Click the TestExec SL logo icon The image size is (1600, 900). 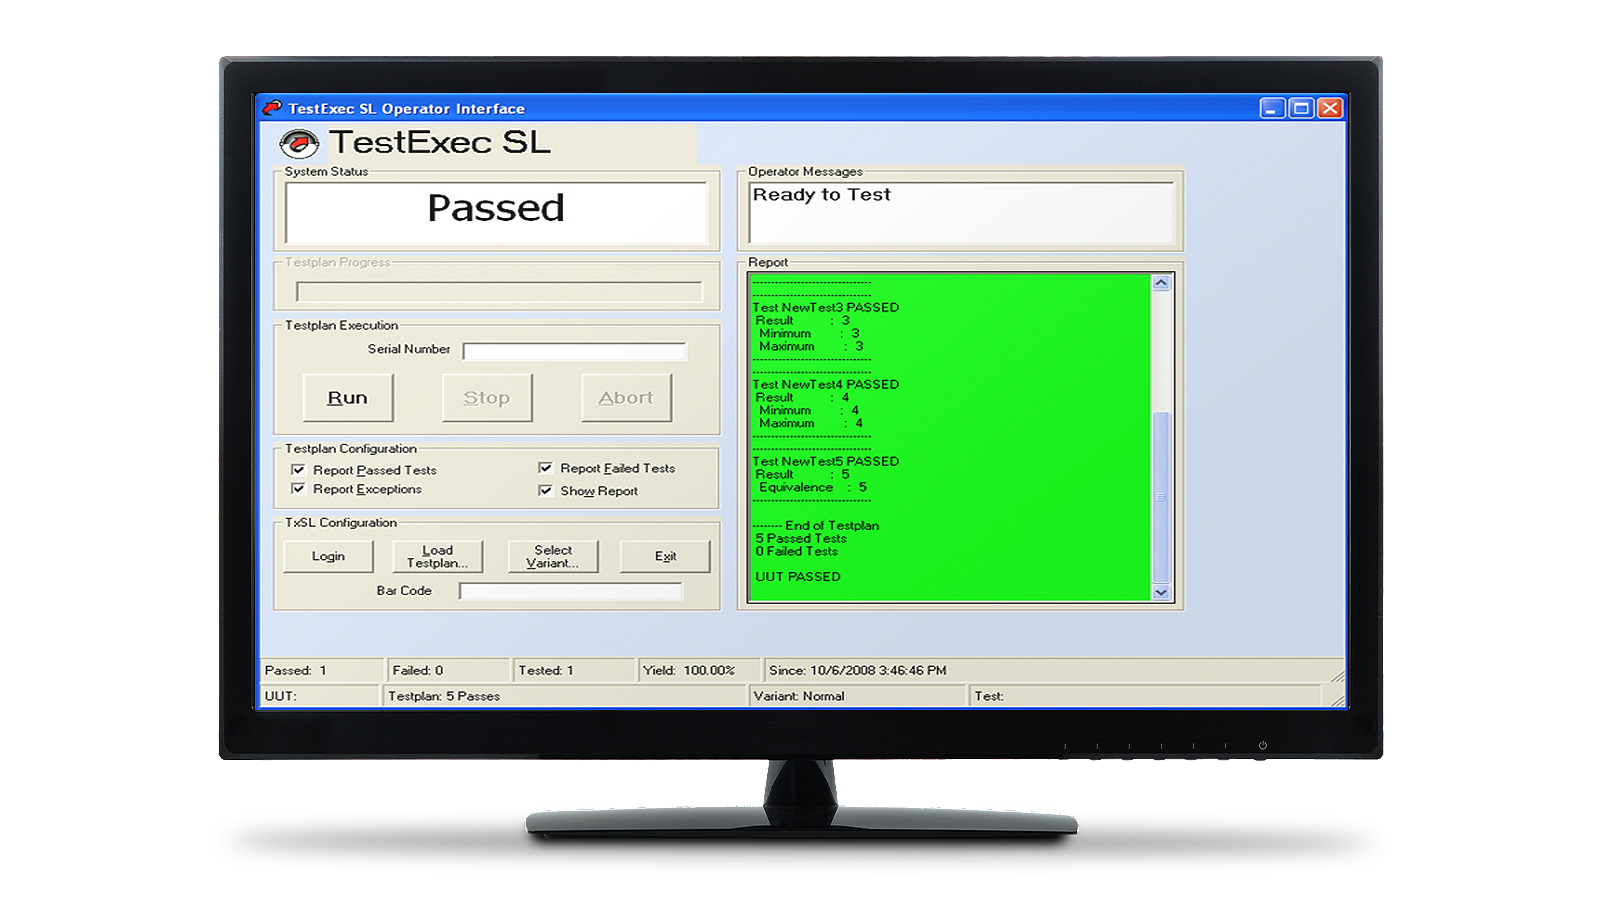[299, 143]
